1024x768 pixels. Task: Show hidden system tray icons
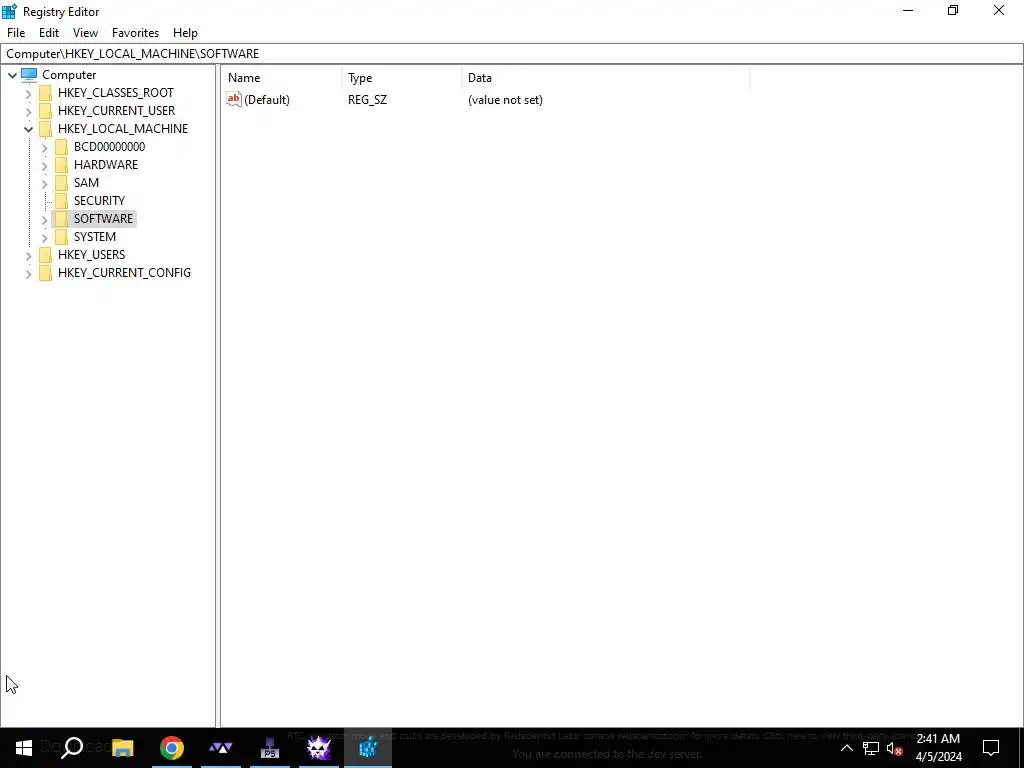pos(846,748)
